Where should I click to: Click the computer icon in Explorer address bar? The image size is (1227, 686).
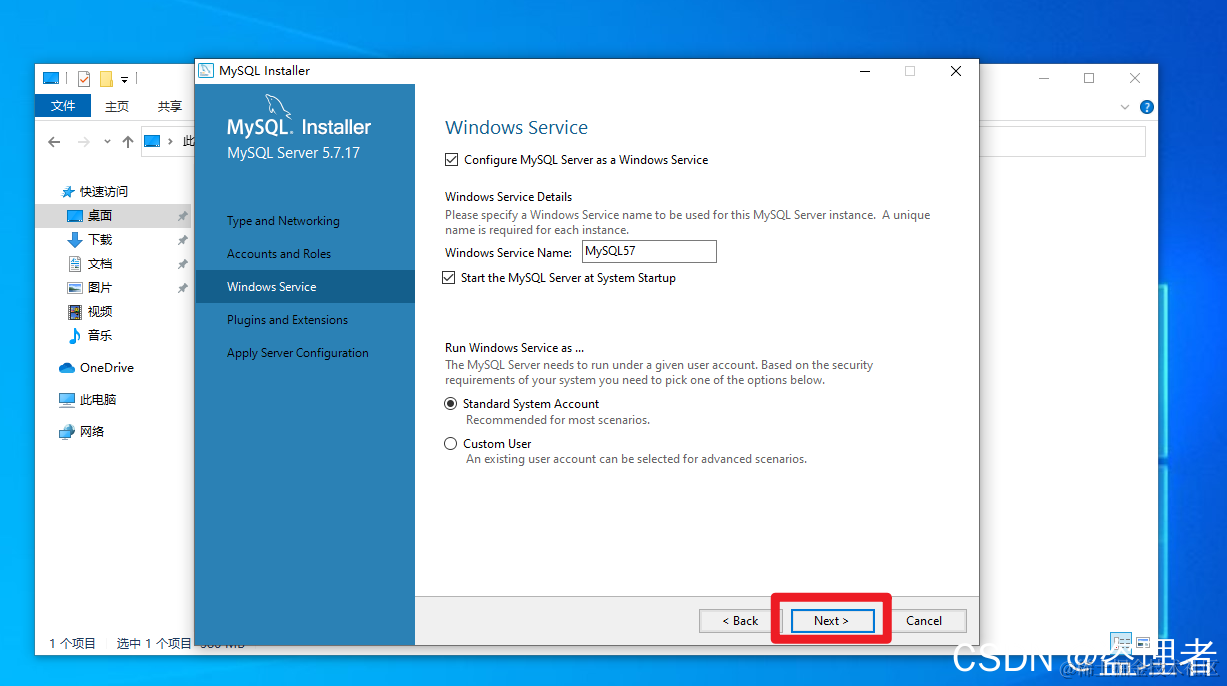tap(152, 141)
